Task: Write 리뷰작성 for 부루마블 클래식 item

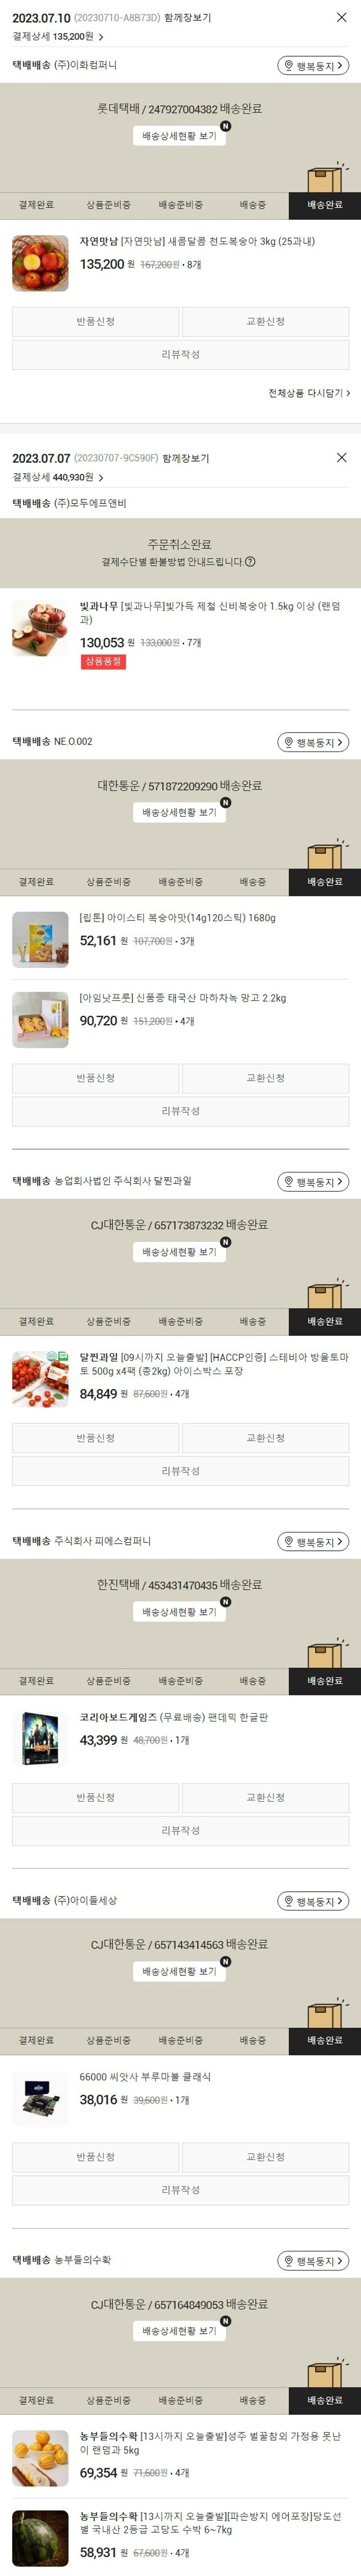Action: tap(180, 2189)
